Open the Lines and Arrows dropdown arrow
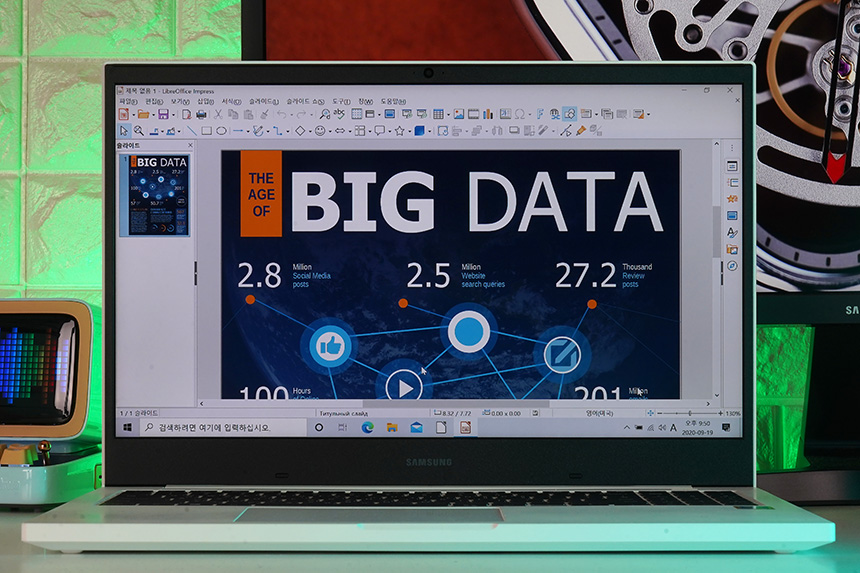 pyautogui.click(x=248, y=131)
